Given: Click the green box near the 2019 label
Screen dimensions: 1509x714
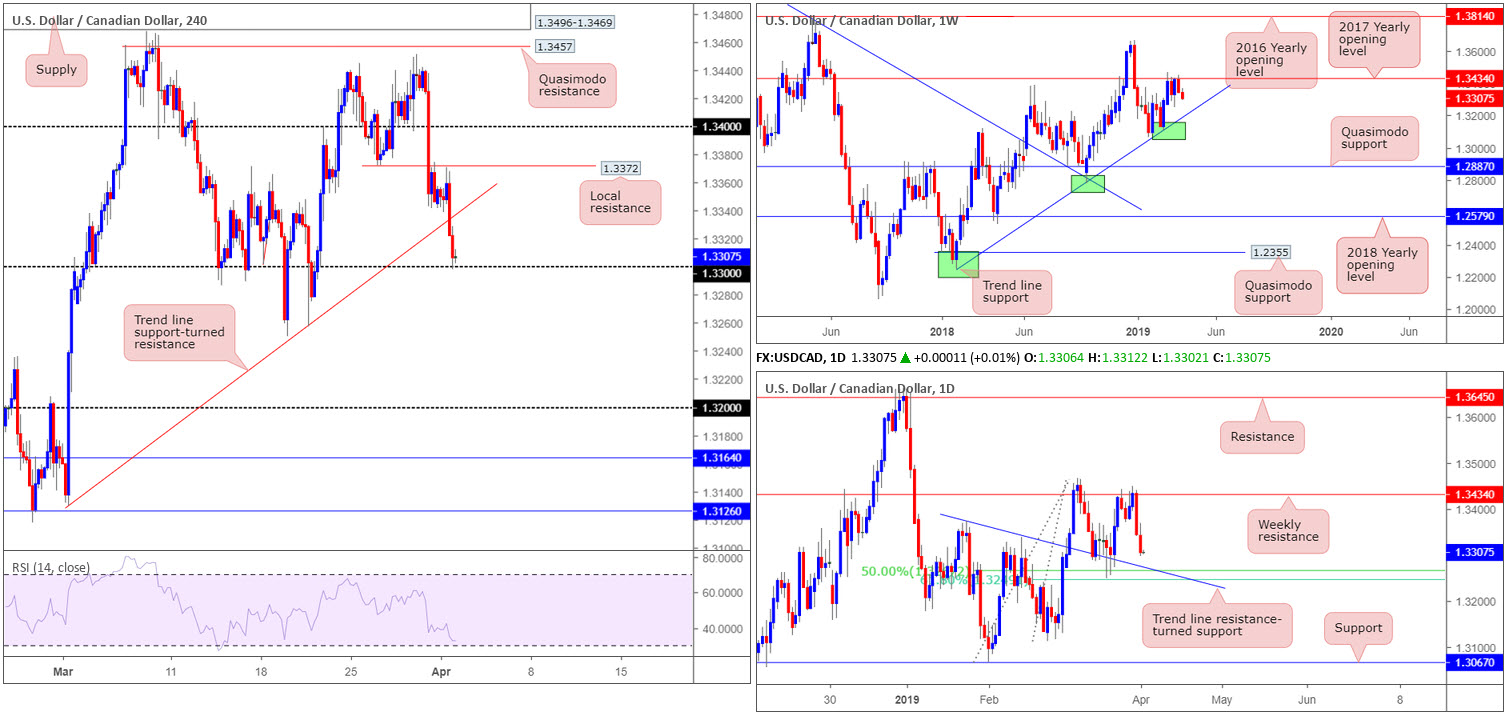Looking at the screenshot, I should (1169, 131).
